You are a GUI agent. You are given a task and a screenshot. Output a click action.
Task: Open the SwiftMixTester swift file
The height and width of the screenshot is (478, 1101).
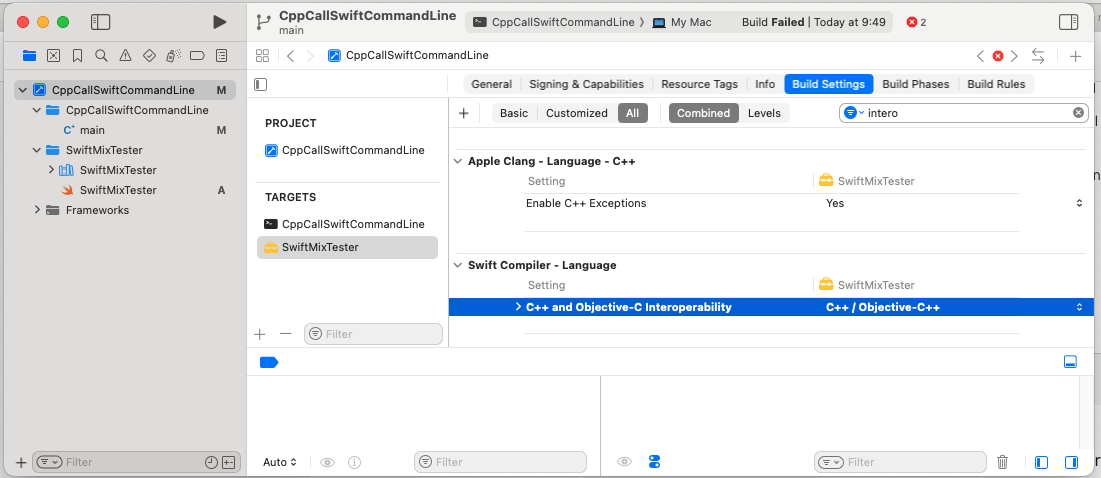pos(117,190)
